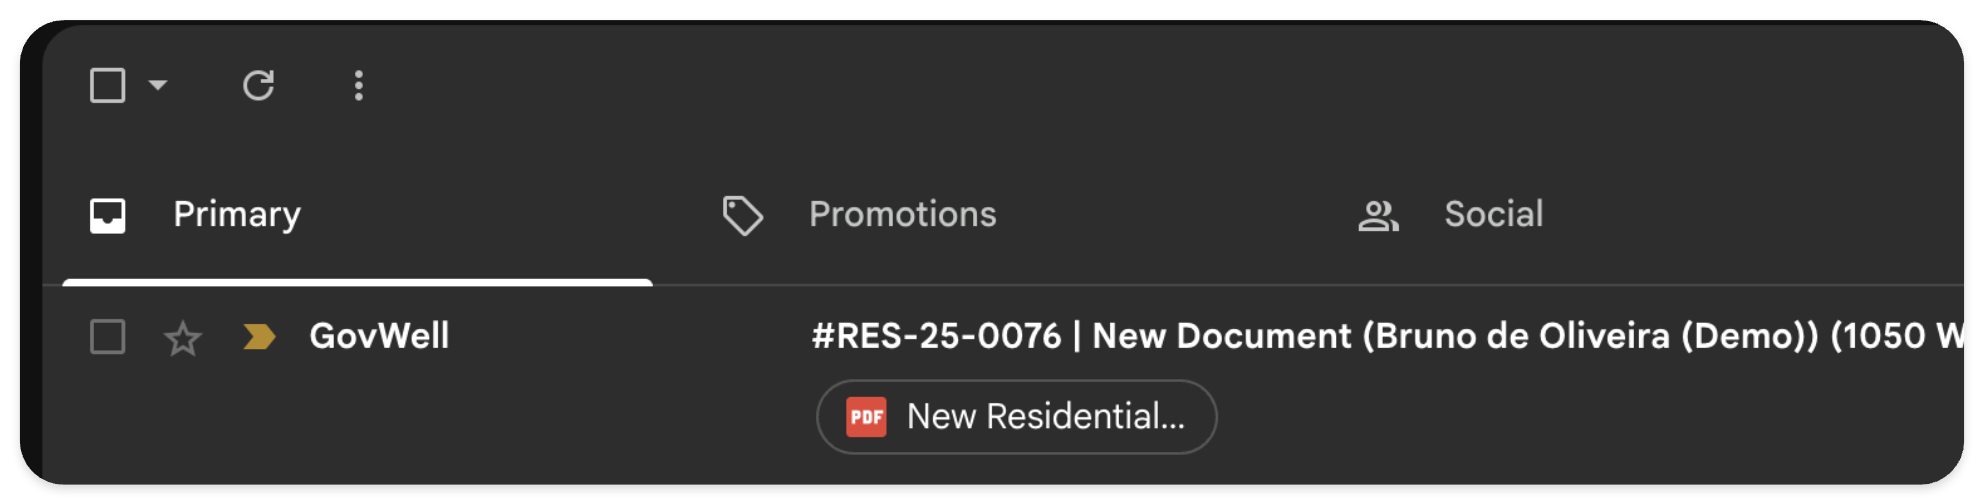Click the white underline beneath Primary tab
Image resolution: width=1980 pixels, height=500 pixels.
click(357, 283)
